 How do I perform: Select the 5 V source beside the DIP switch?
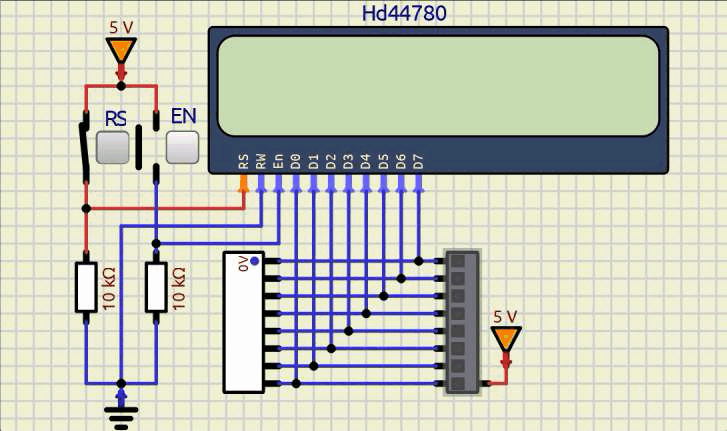pyautogui.click(x=507, y=339)
